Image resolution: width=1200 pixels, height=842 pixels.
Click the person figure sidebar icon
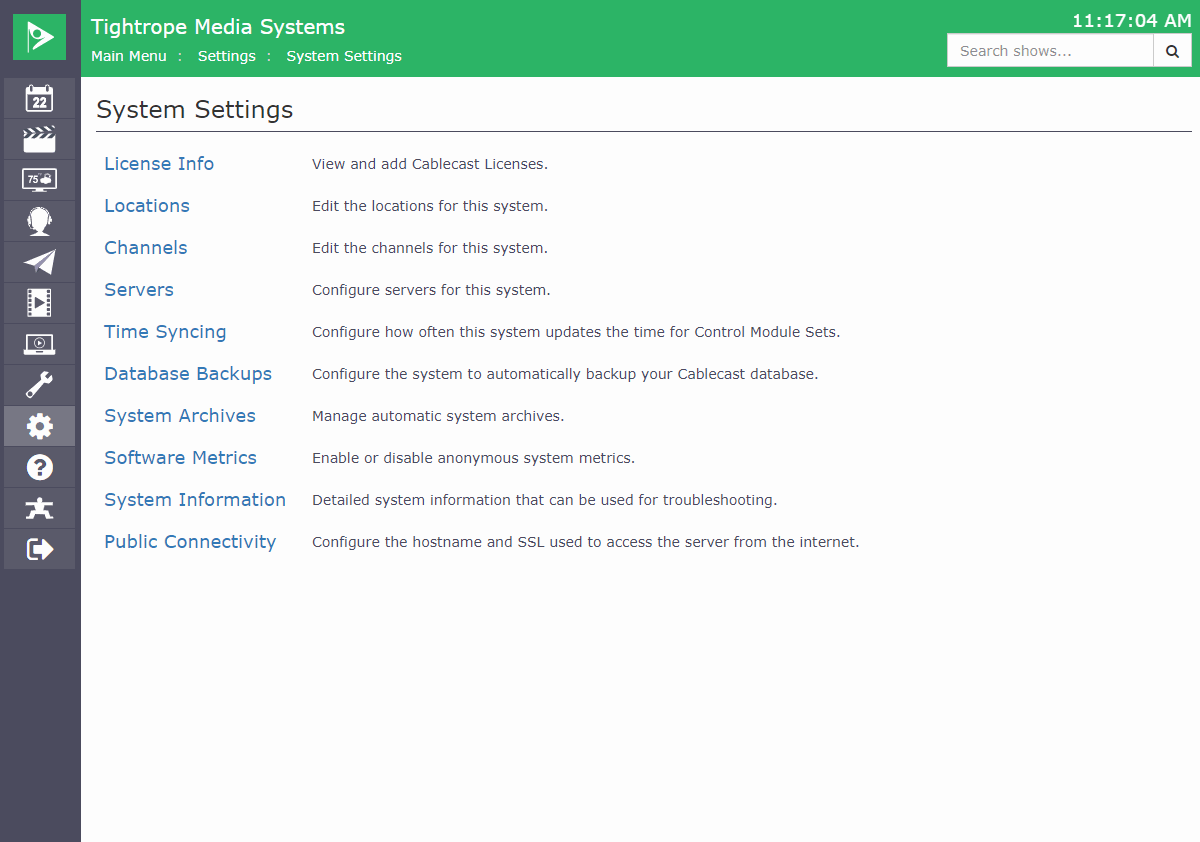tap(39, 508)
